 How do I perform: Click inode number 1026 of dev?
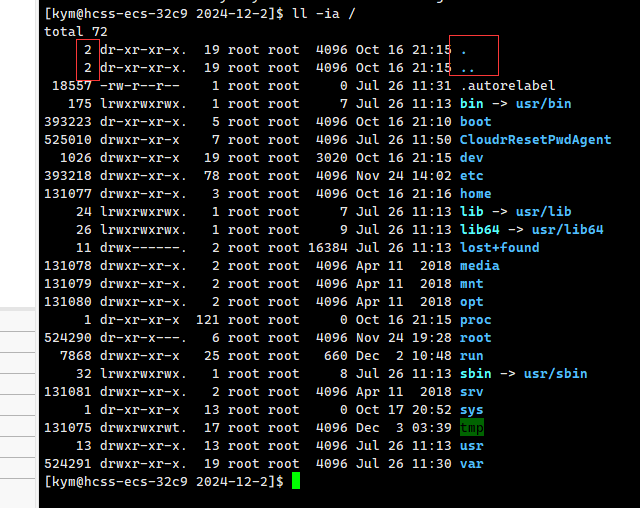[x=76, y=158]
